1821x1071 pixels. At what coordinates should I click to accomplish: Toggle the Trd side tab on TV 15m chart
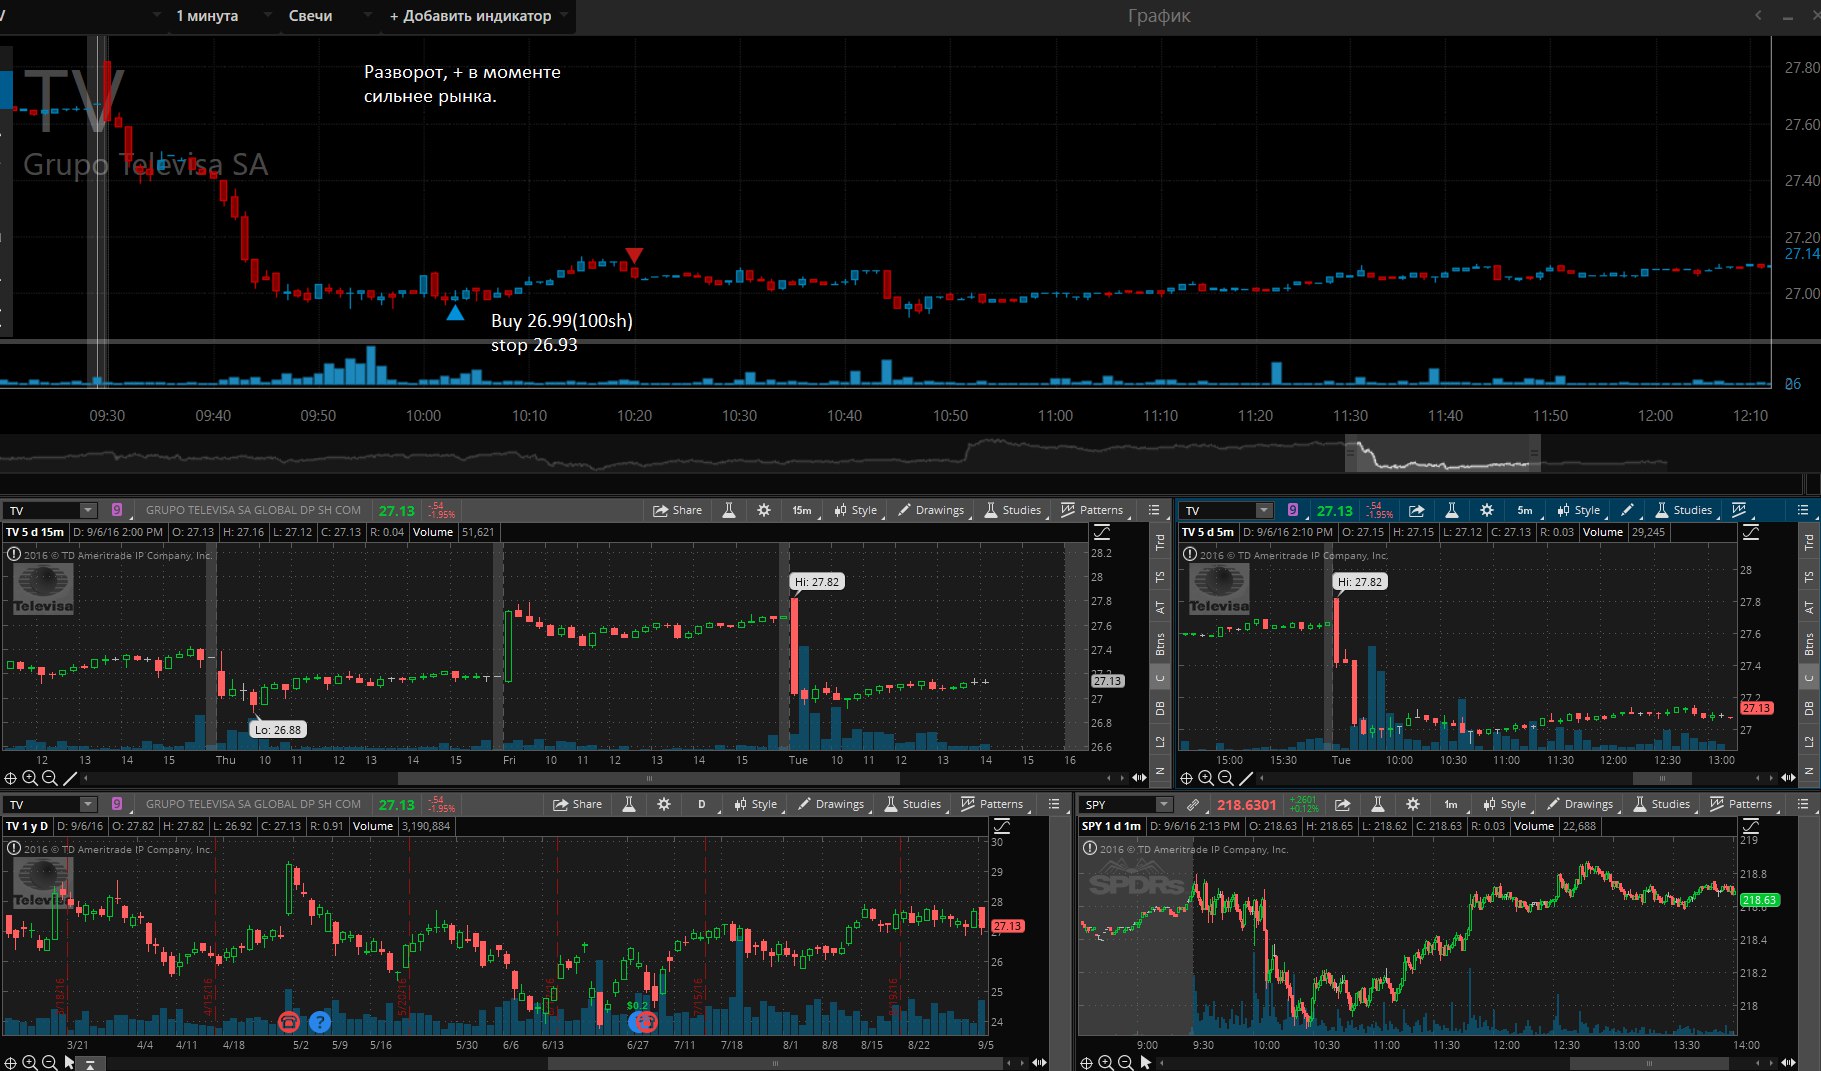click(x=1160, y=542)
